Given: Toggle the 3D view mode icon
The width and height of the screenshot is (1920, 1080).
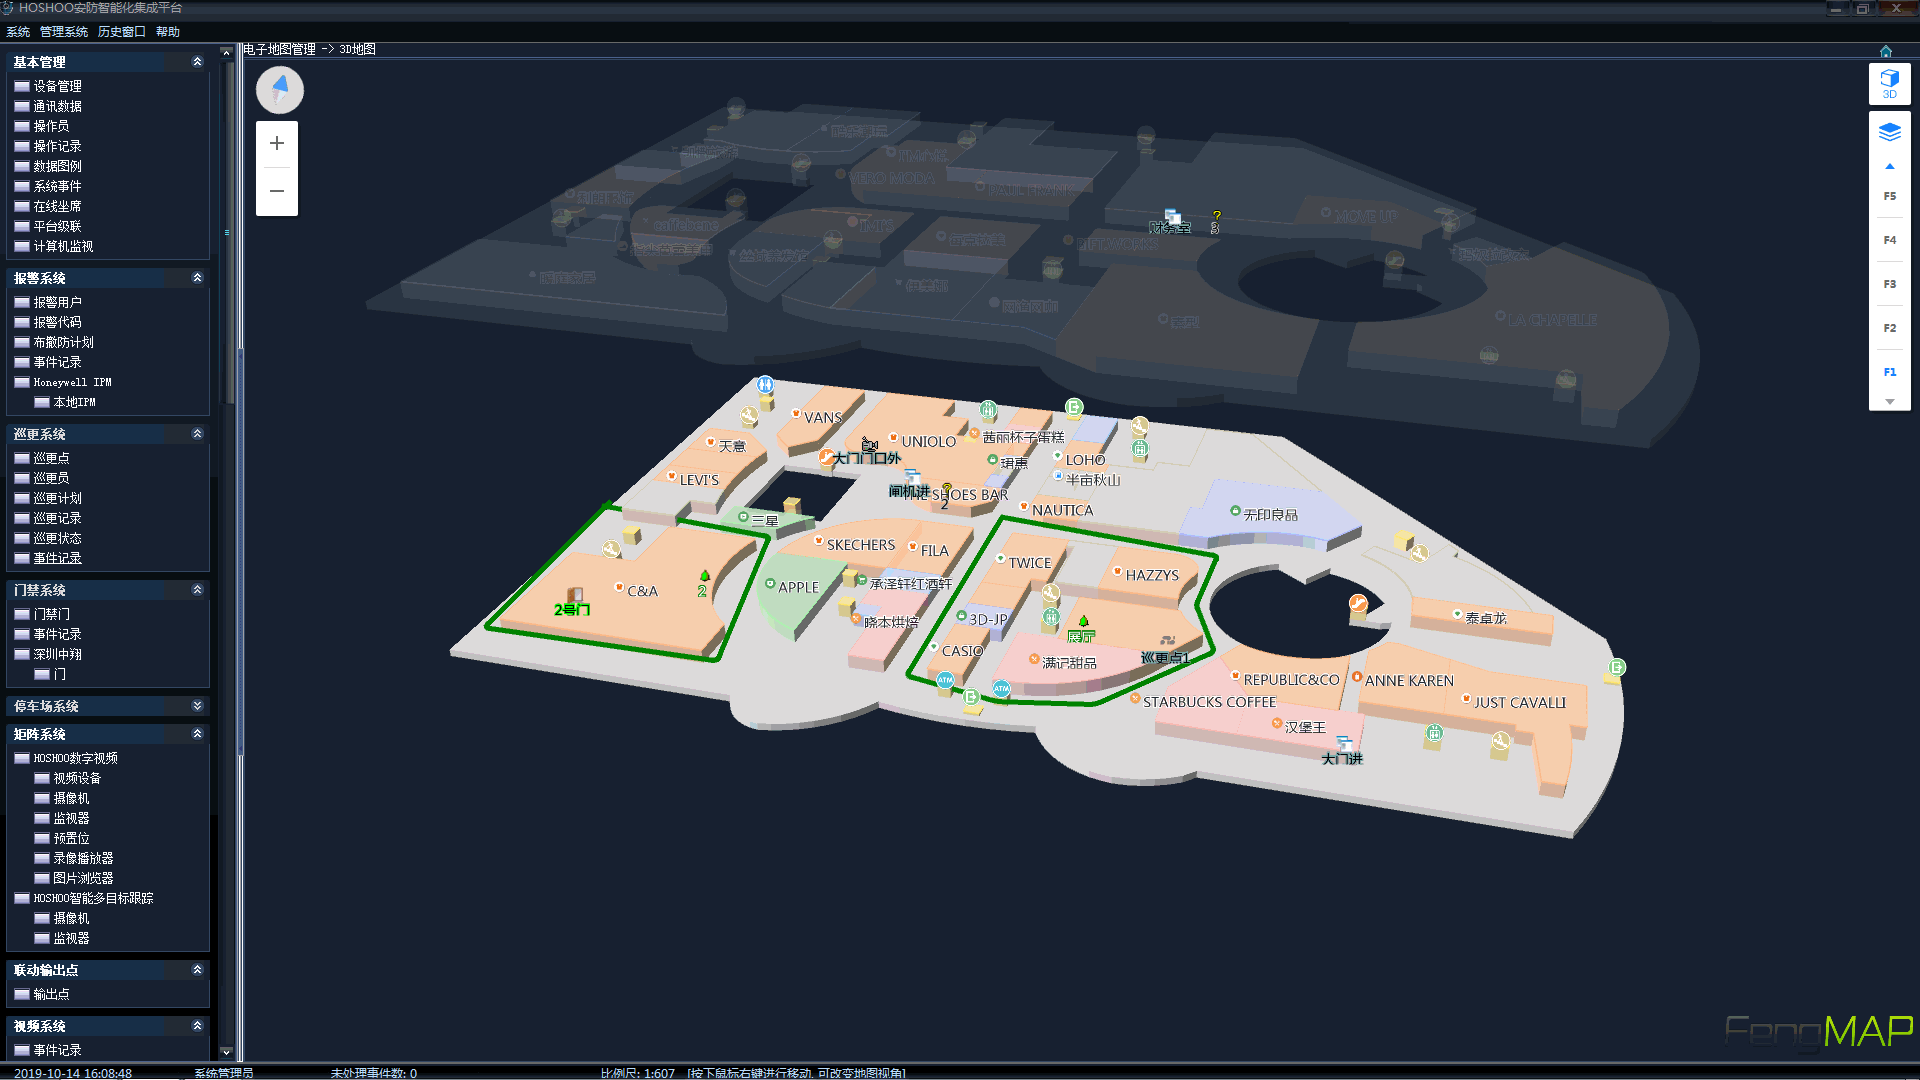Looking at the screenshot, I should (x=1889, y=84).
